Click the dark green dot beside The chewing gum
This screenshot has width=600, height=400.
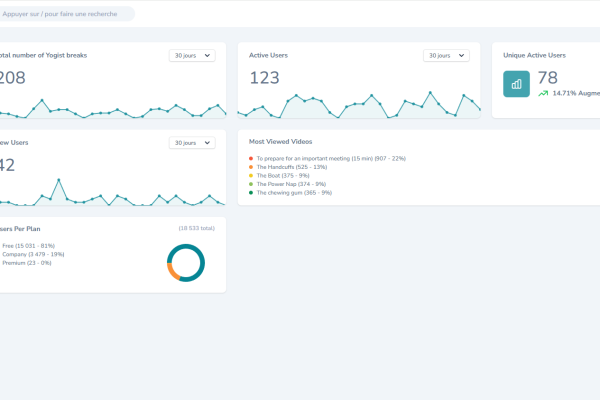[251, 193]
